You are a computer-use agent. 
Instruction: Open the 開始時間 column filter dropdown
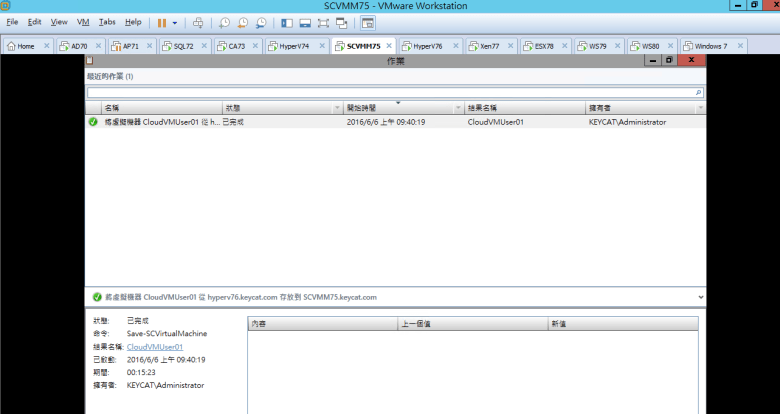[458, 107]
